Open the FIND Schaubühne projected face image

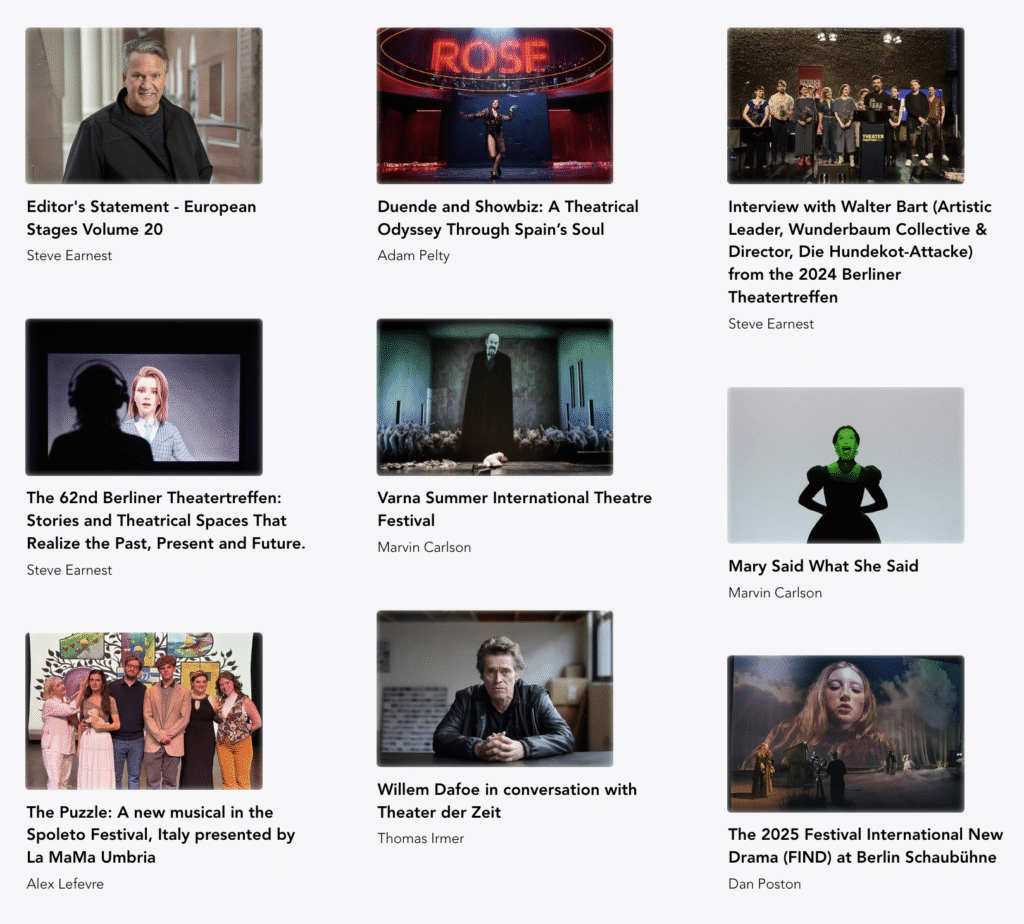tap(846, 733)
